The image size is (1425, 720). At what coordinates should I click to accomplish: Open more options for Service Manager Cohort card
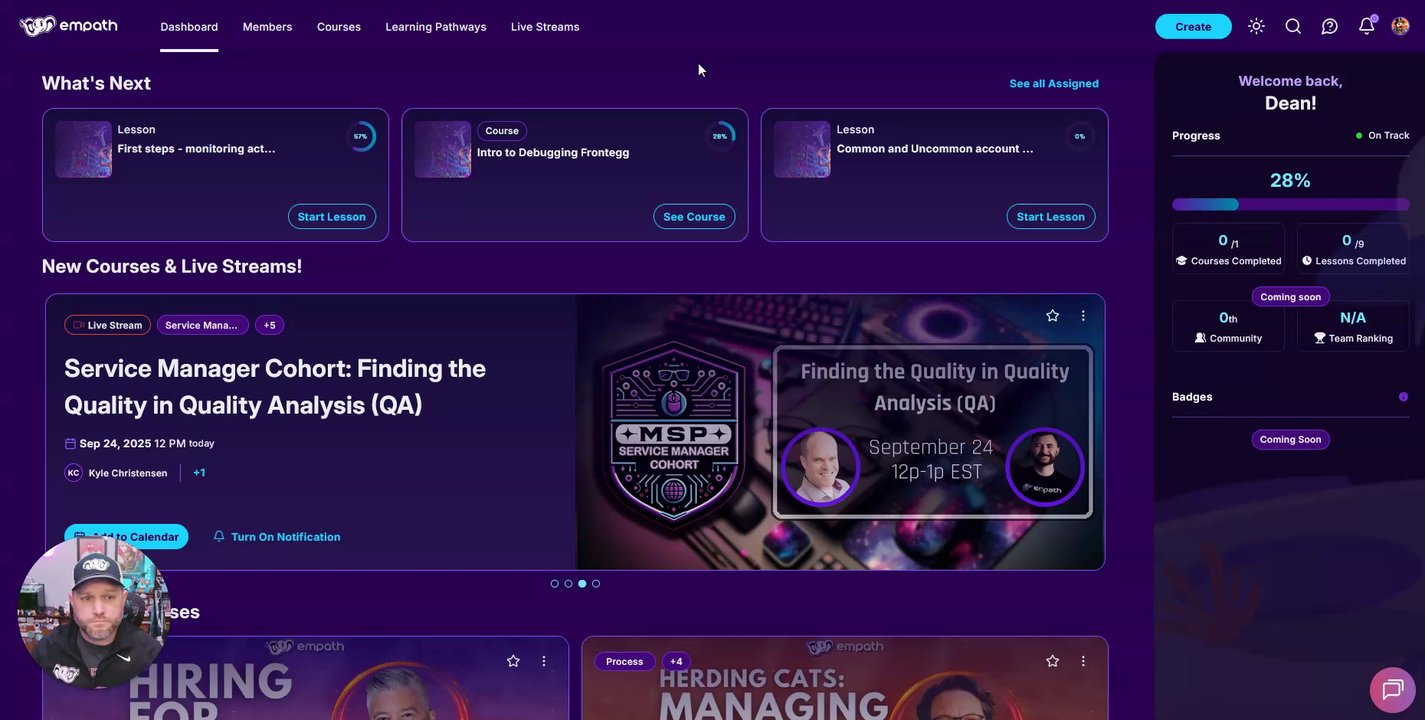pos(1083,316)
